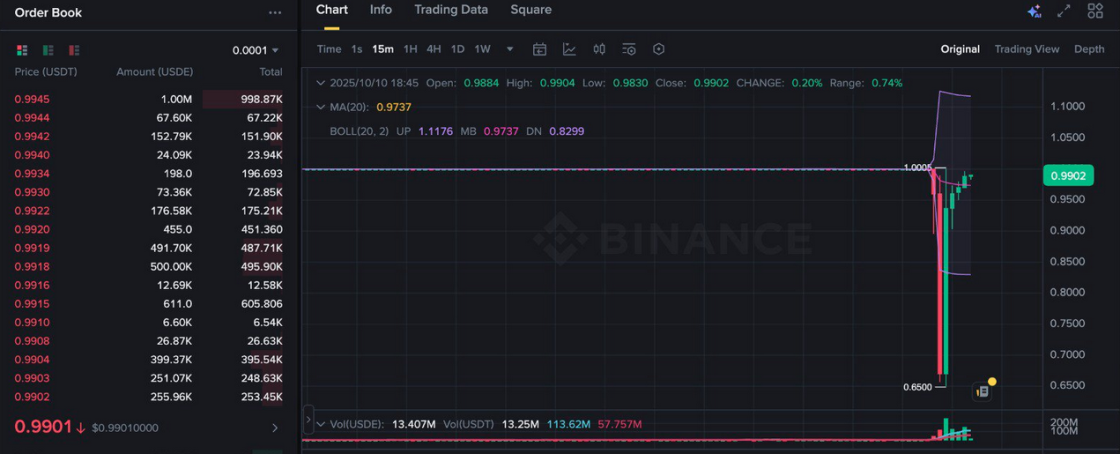Collapse the MA(20) indicator chevron
The height and width of the screenshot is (454, 1120).
pos(320,107)
